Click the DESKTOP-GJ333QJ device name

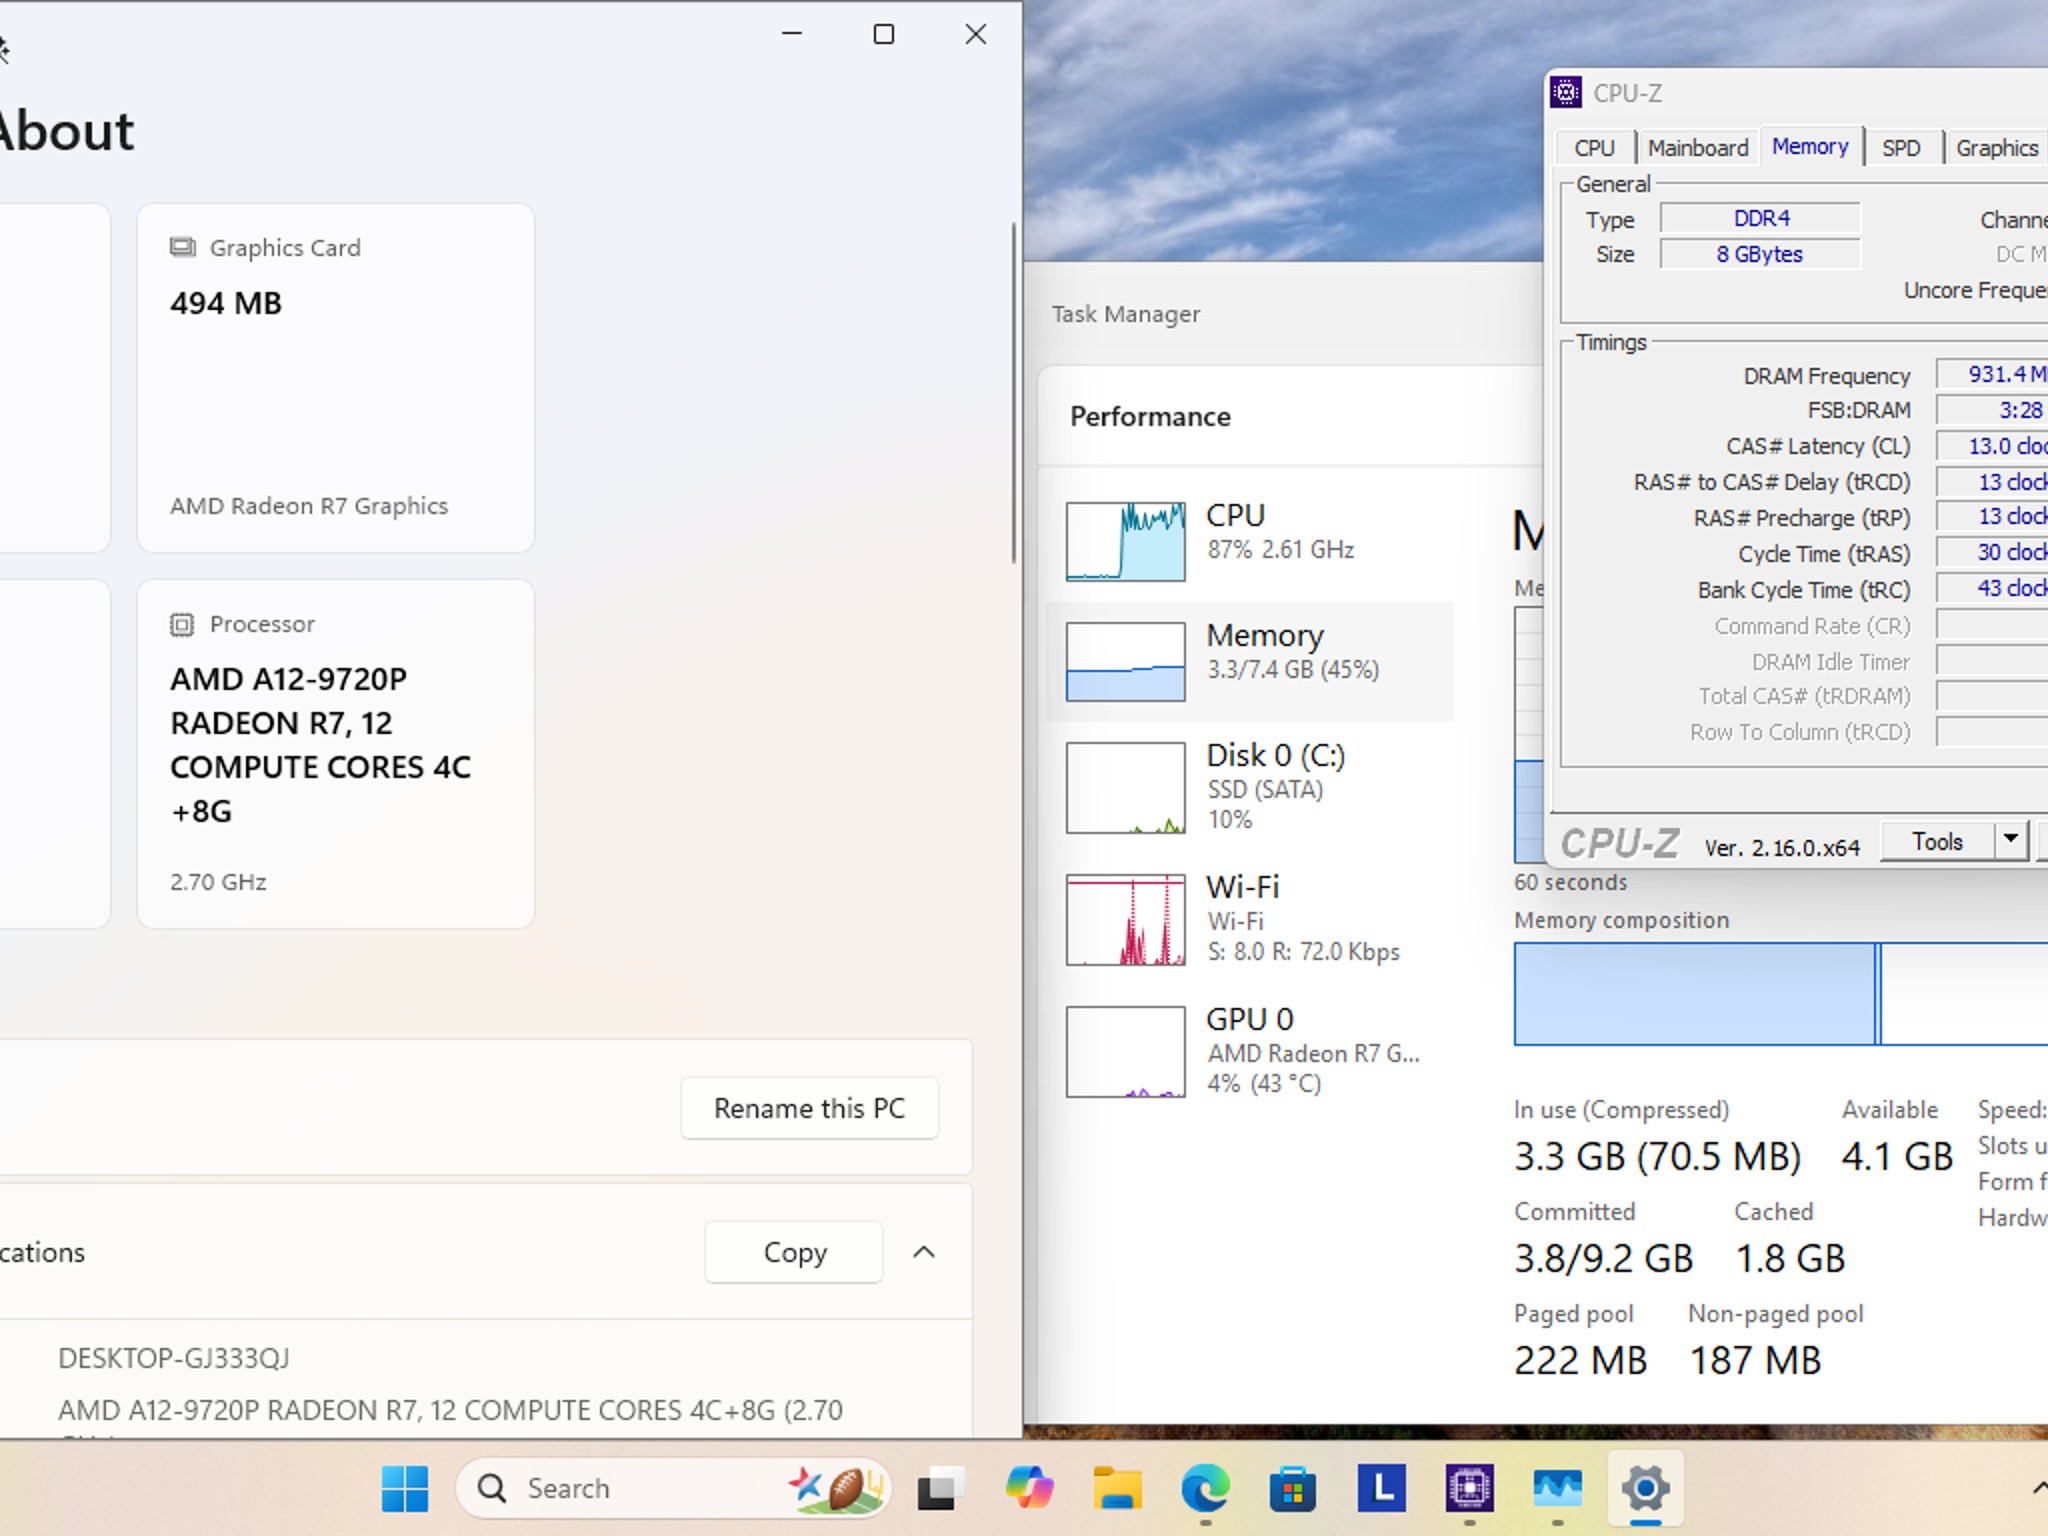[174, 1358]
